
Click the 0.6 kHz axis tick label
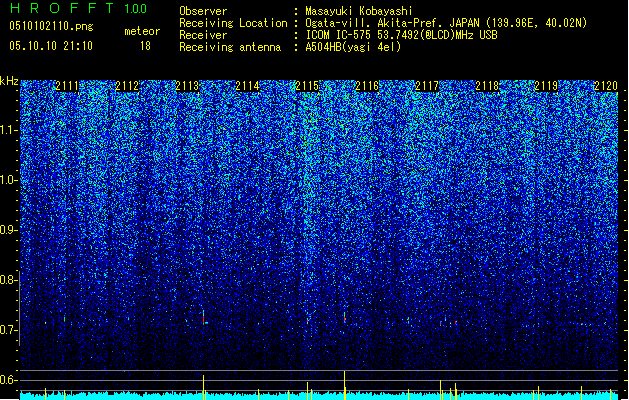click(x=8, y=380)
